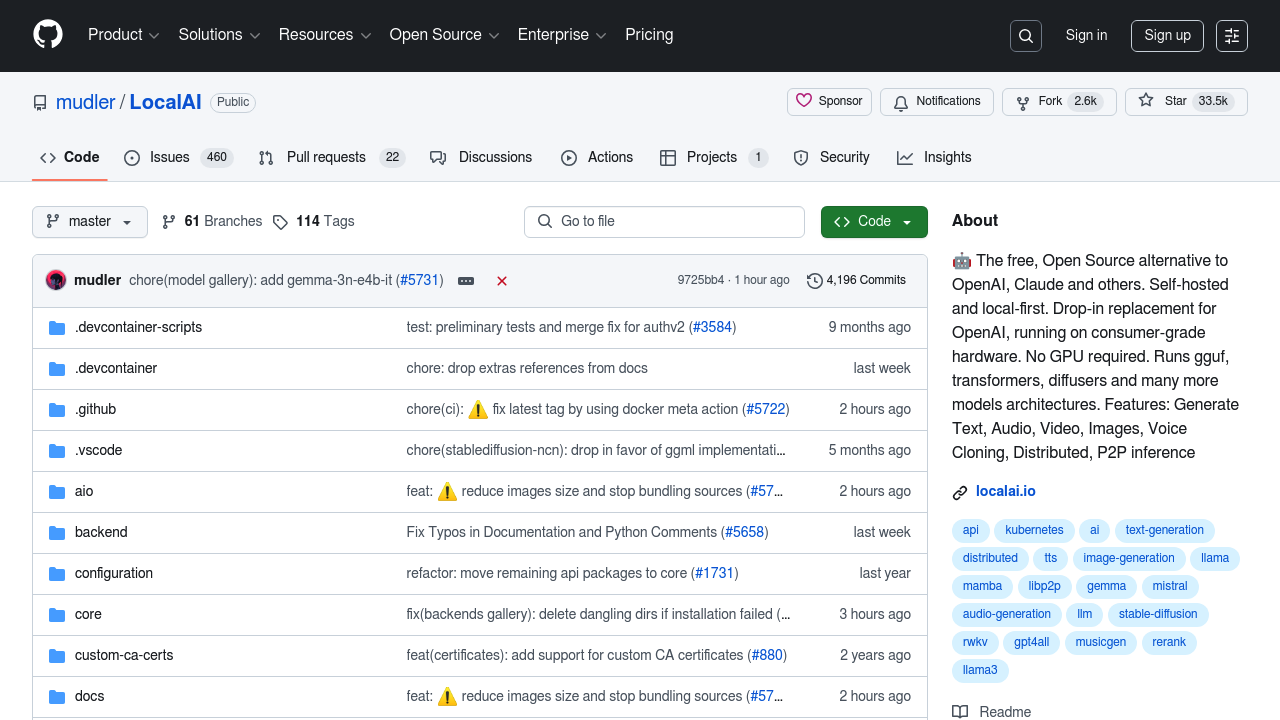
Task: Click mudler's avatar in commit row
Action: point(56,280)
